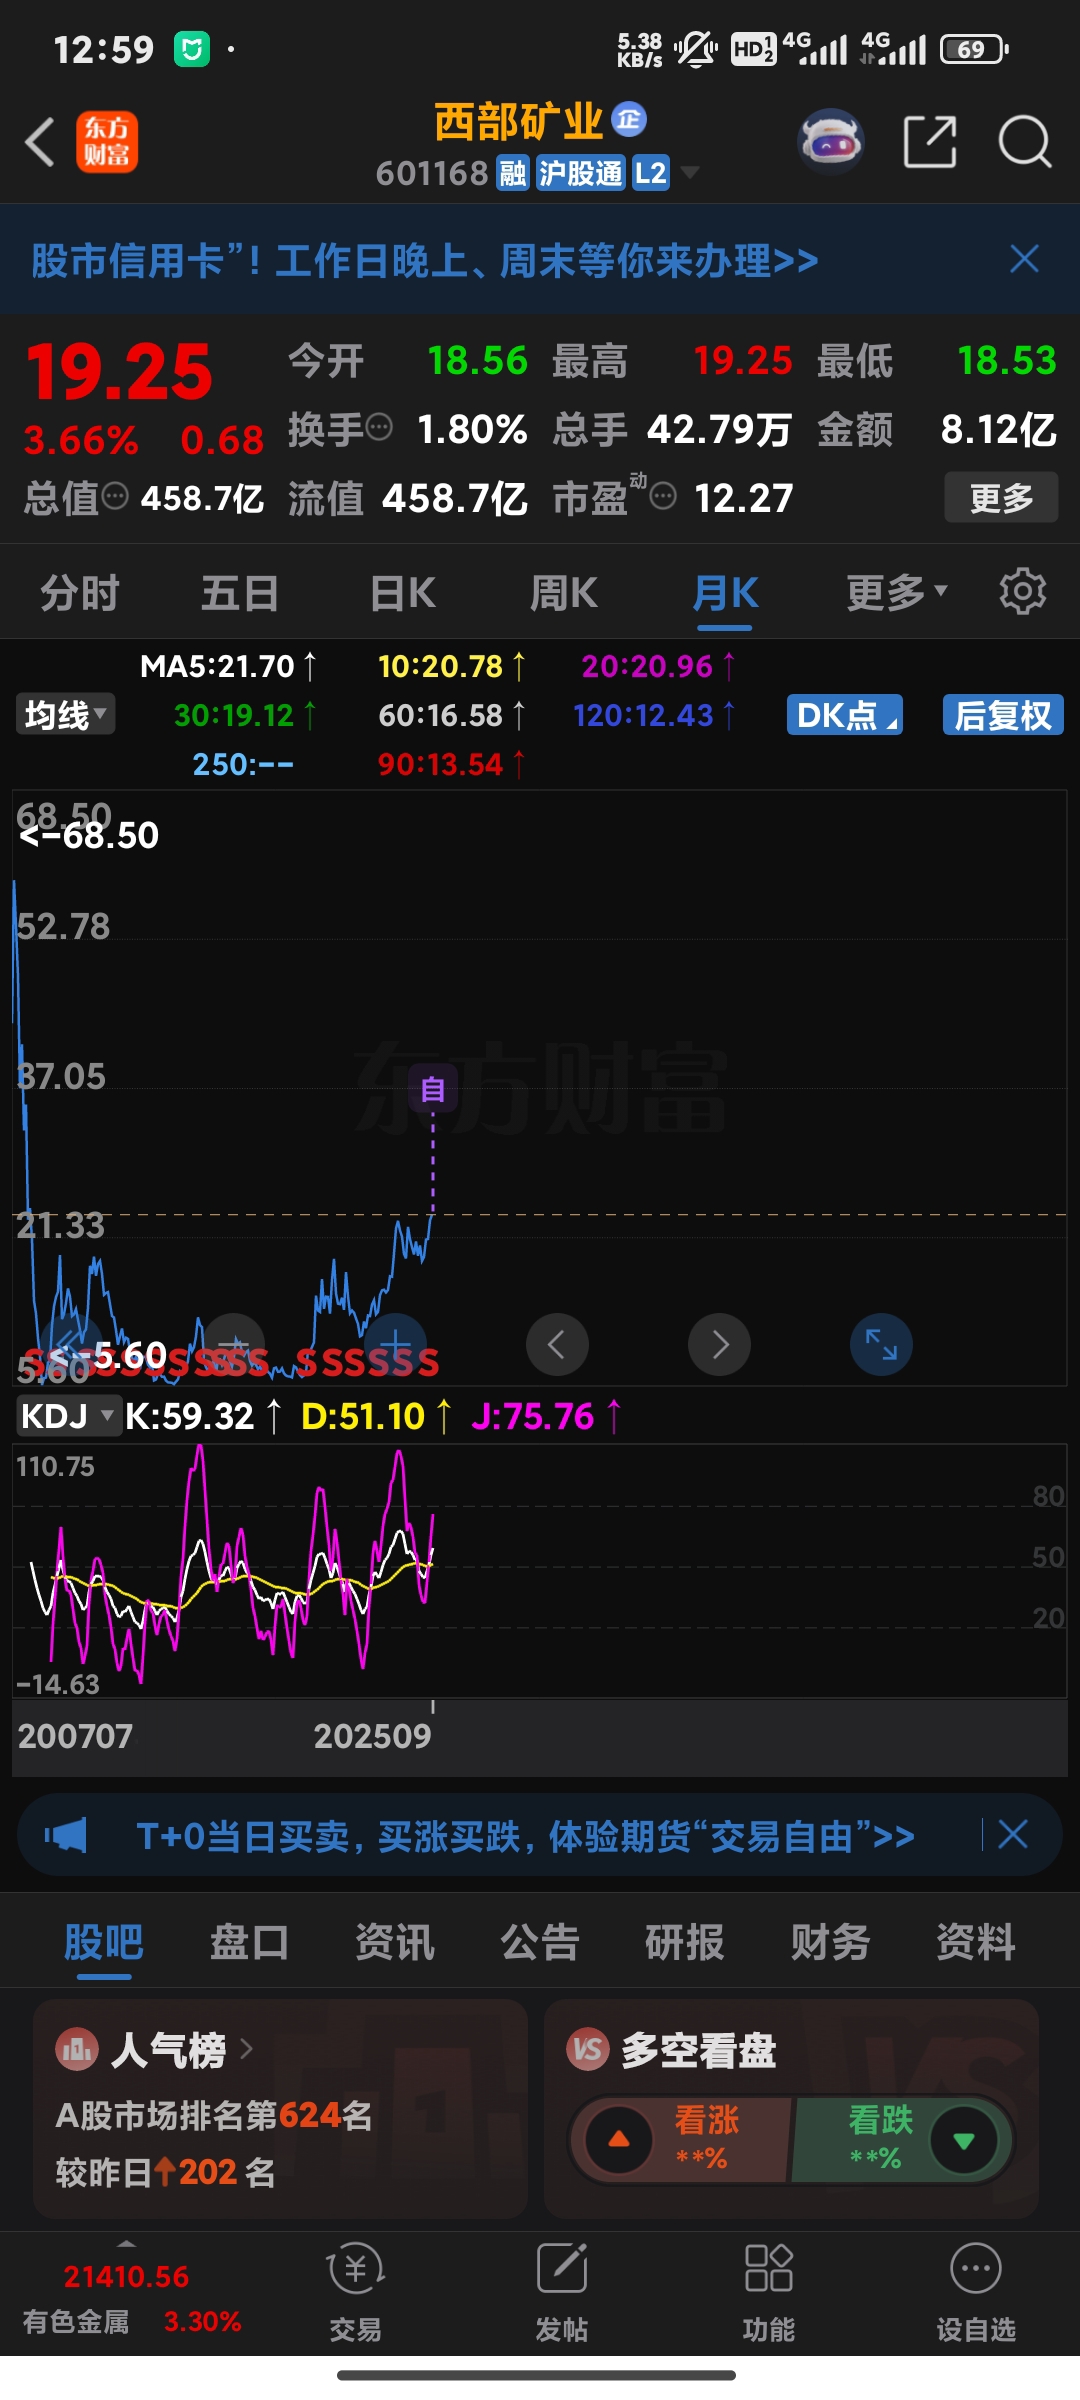Expand chart to fullscreen
Viewport: 1080px width, 2400px height.
click(881, 1344)
